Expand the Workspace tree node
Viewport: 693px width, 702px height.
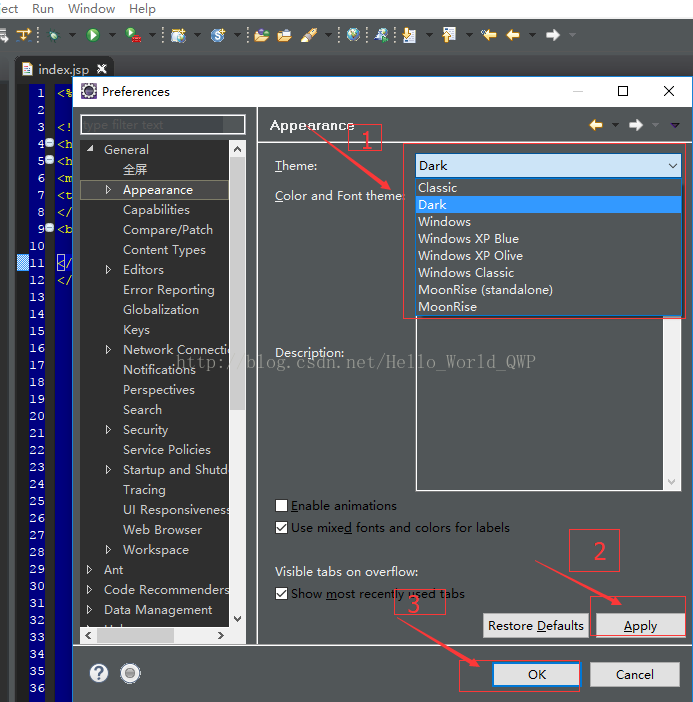pyautogui.click(x=108, y=549)
